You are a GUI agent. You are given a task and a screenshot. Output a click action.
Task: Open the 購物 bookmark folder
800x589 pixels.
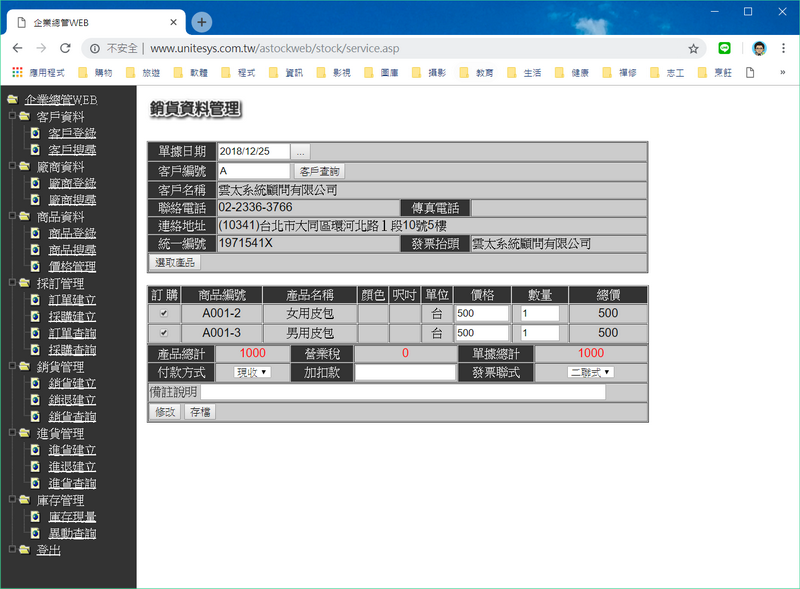coord(95,72)
